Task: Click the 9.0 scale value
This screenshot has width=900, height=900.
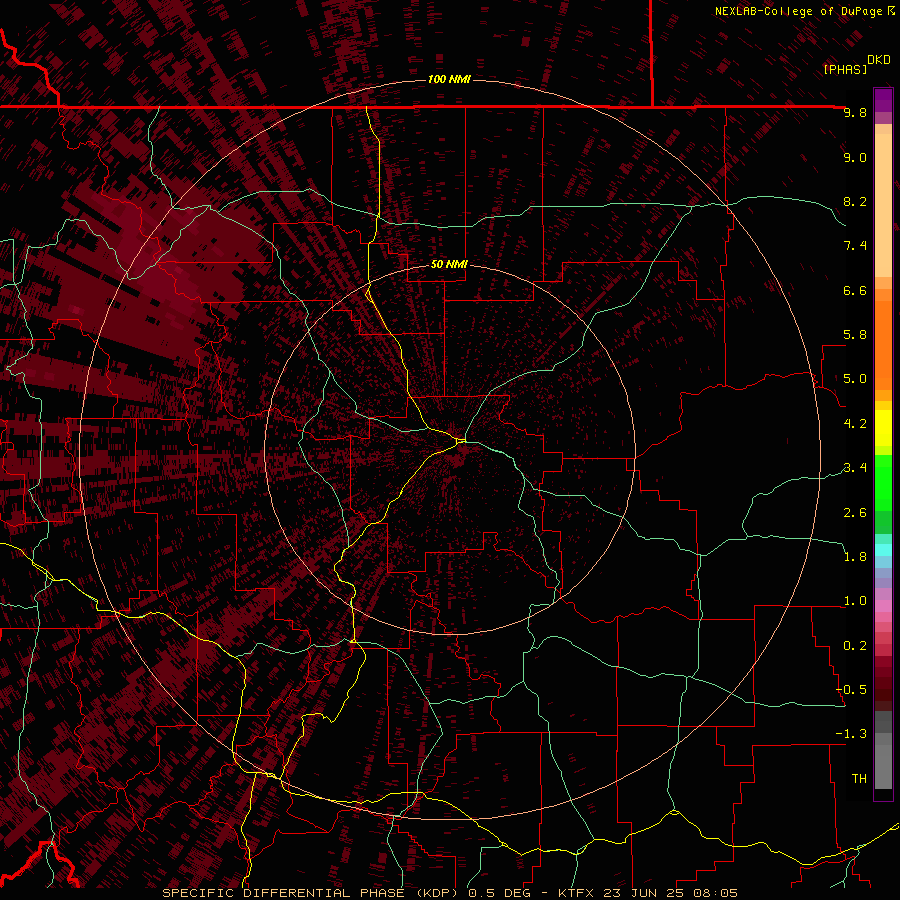Action: [x=855, y=157]
